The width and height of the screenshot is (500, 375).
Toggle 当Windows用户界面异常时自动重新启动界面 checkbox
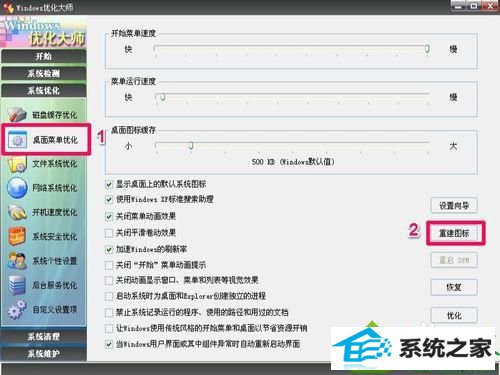[x=109, y=344]
